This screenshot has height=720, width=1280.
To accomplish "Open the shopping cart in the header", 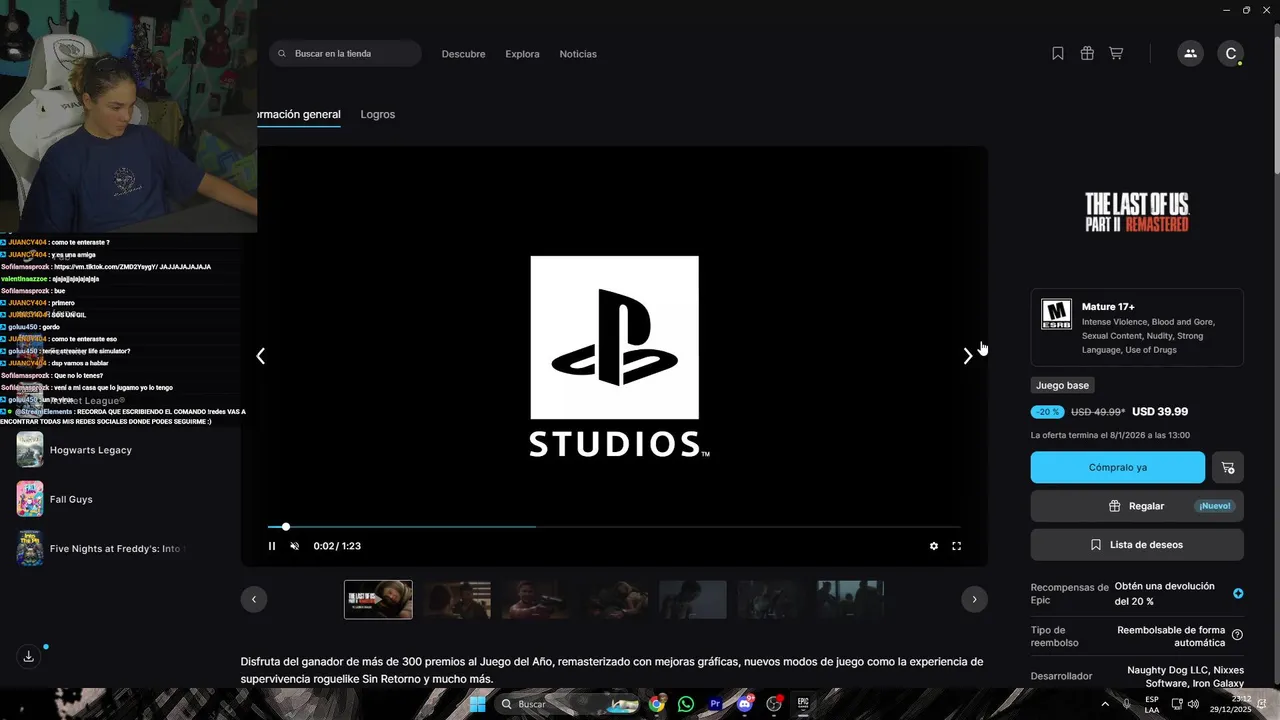I will pyautogui.click(x=1116, y=54).
